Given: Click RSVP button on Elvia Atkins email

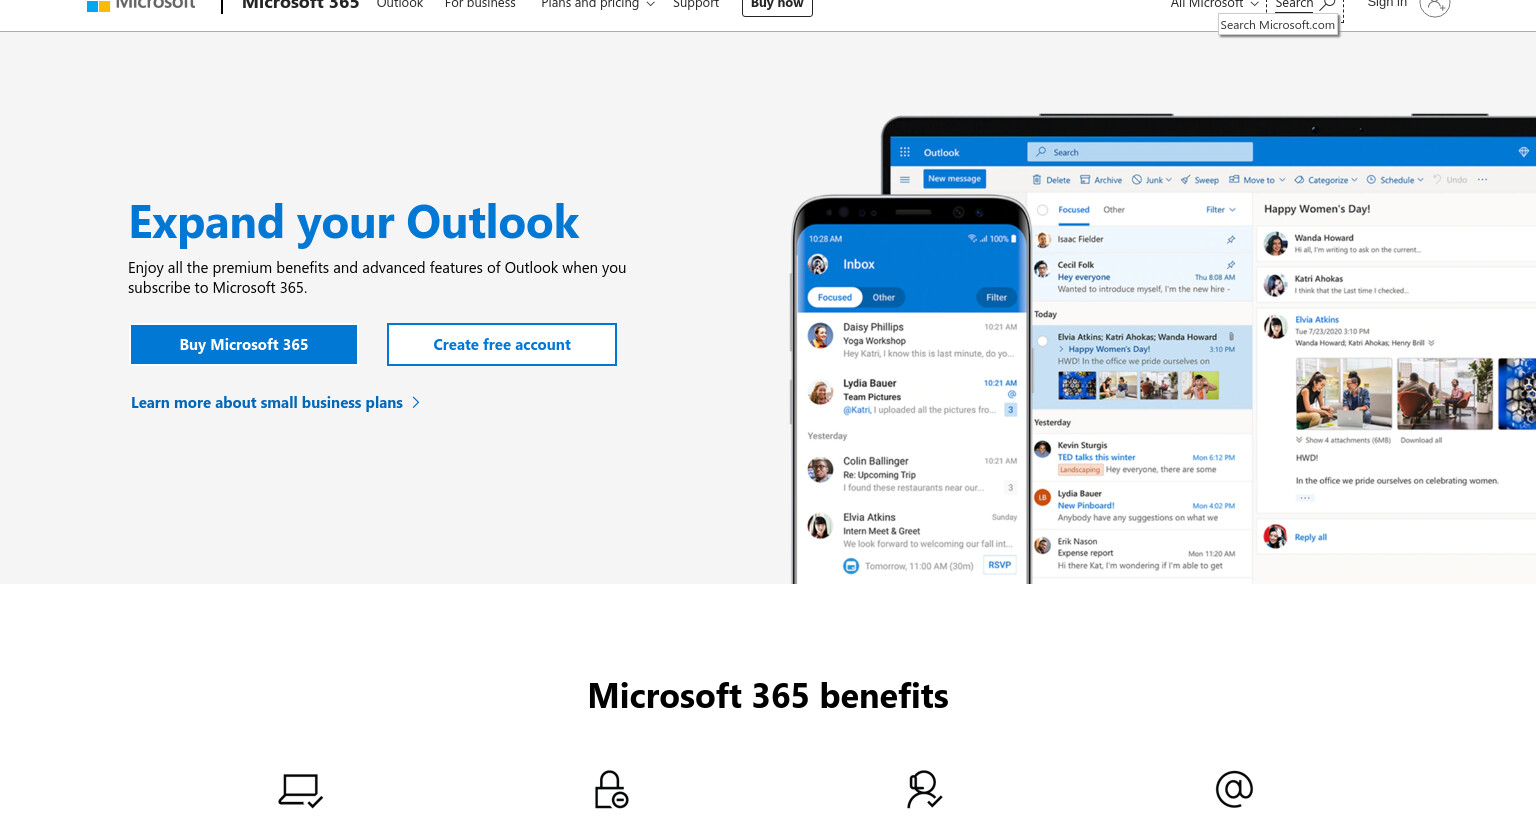Looking at the screenshot, I should pos(999,565).
